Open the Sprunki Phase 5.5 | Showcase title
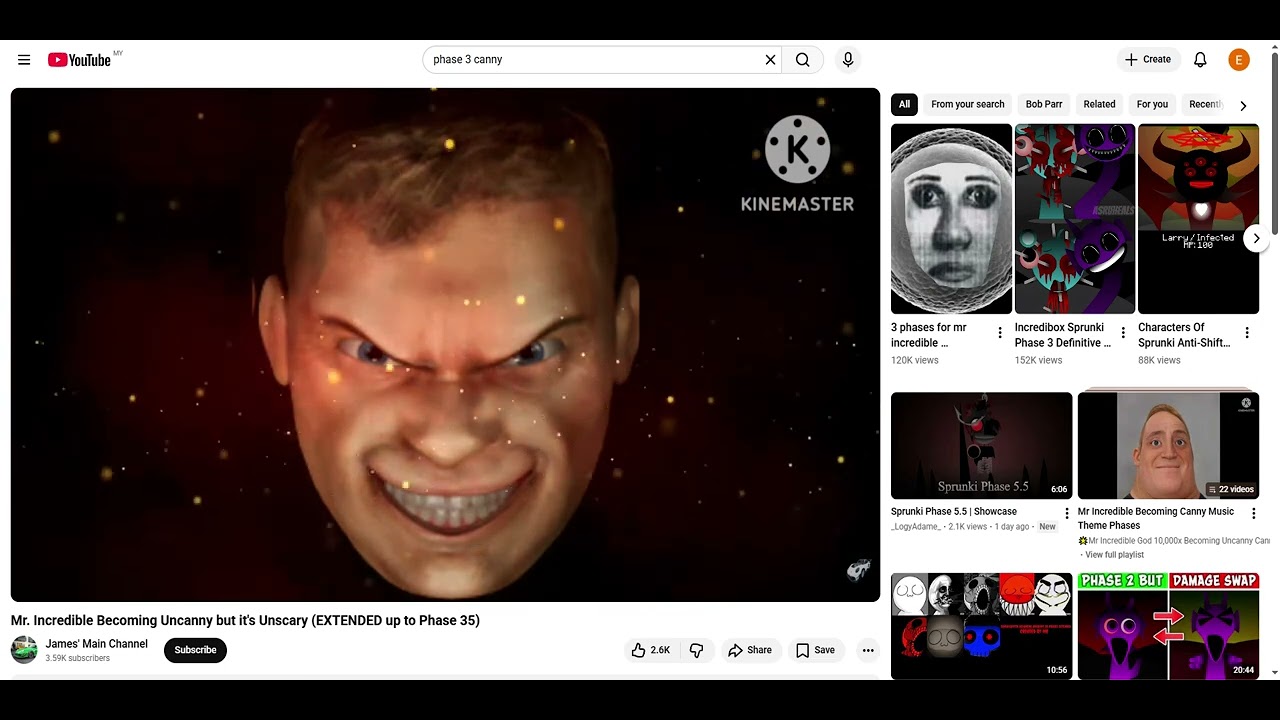 pyautogui.click(x=954, y=512)
